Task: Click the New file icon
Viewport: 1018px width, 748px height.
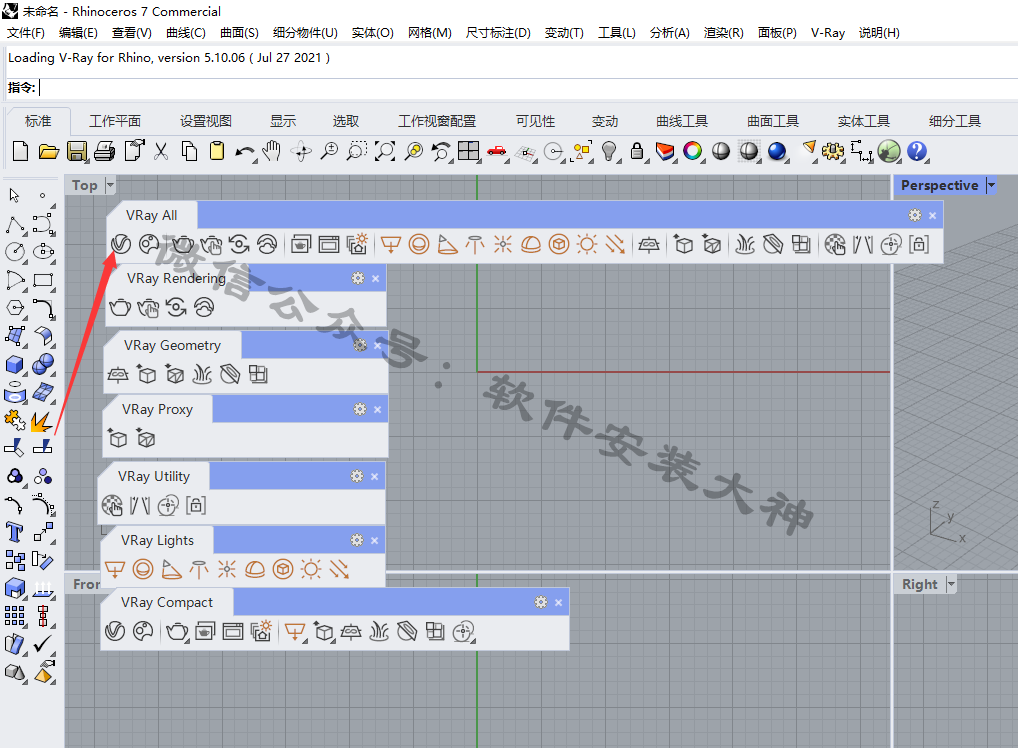Action: (x=20, y=151)
